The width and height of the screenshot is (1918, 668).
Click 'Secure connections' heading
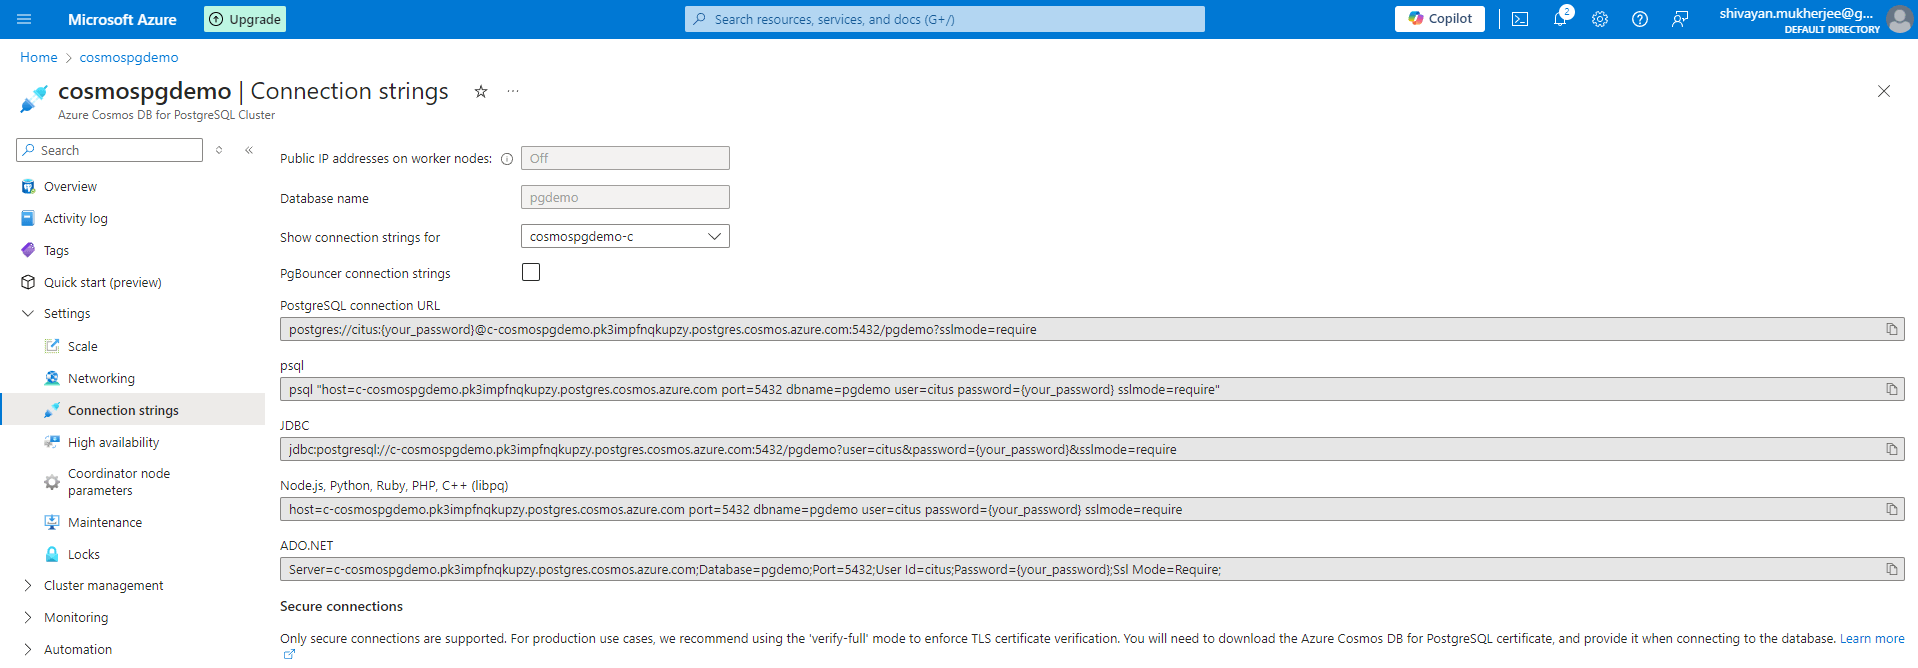pyautogui.click(x=341, y=606)
